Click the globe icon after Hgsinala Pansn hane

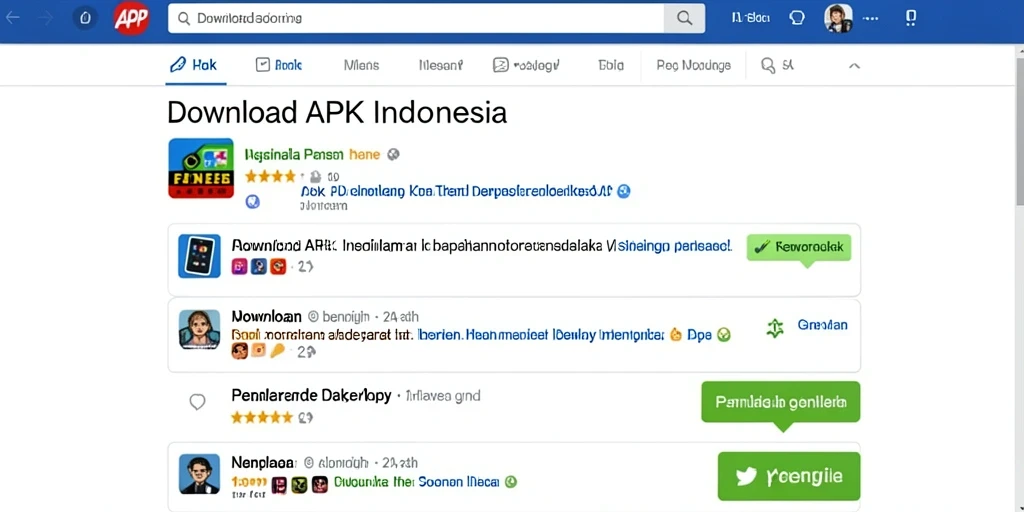393,155
